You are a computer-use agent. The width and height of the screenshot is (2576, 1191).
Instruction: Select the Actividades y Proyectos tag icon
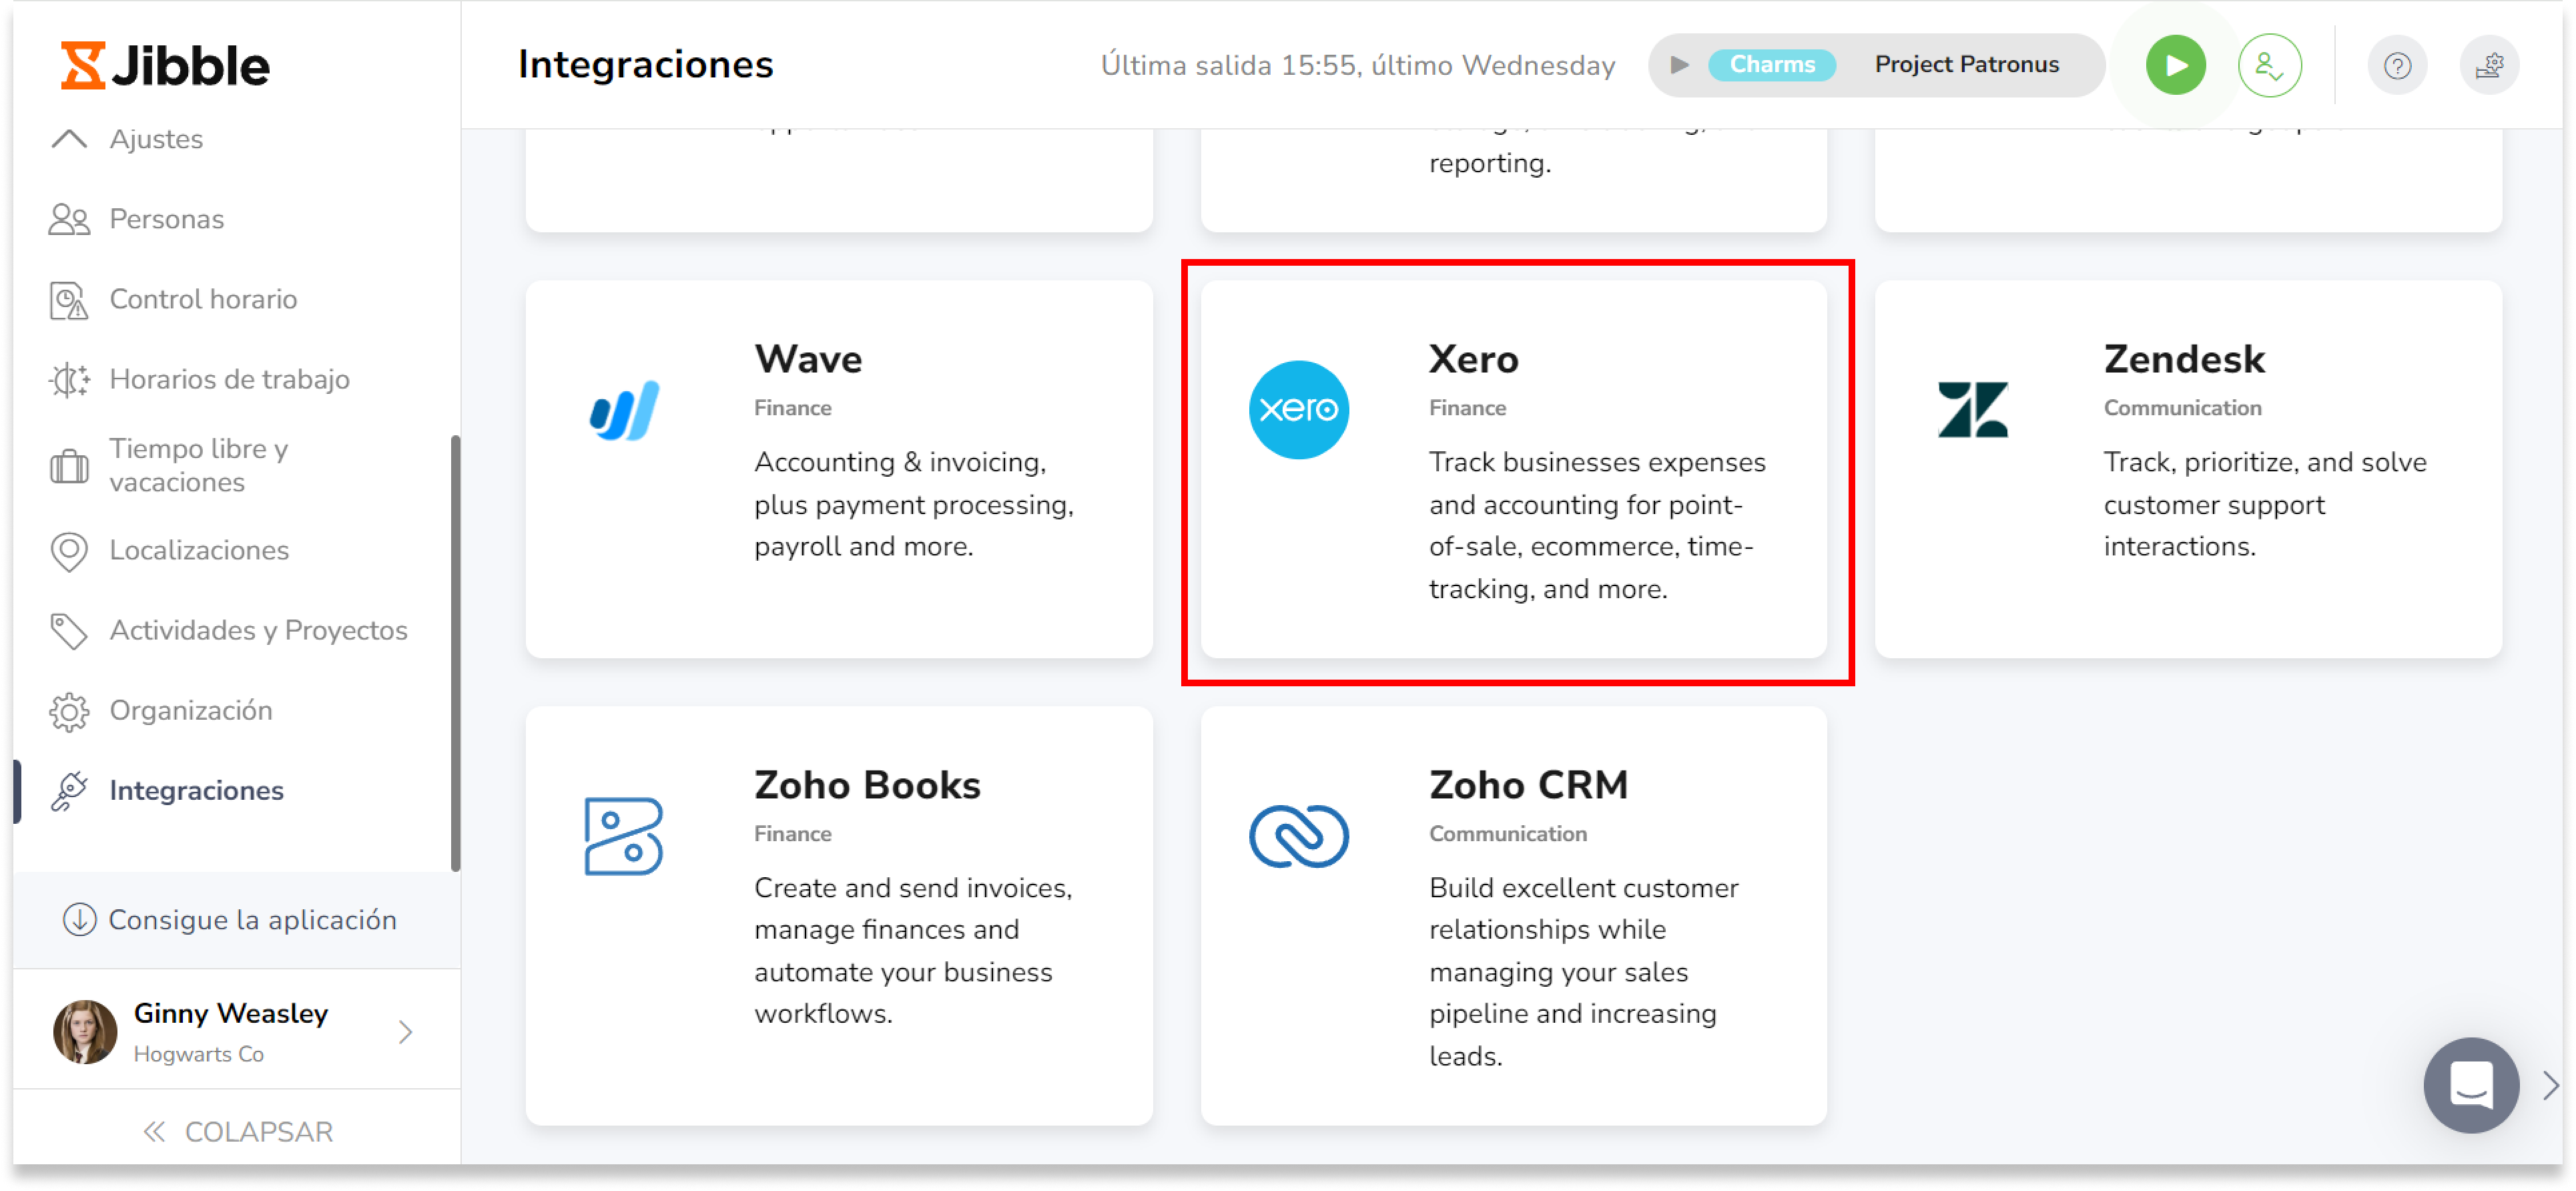click(68, 630)
